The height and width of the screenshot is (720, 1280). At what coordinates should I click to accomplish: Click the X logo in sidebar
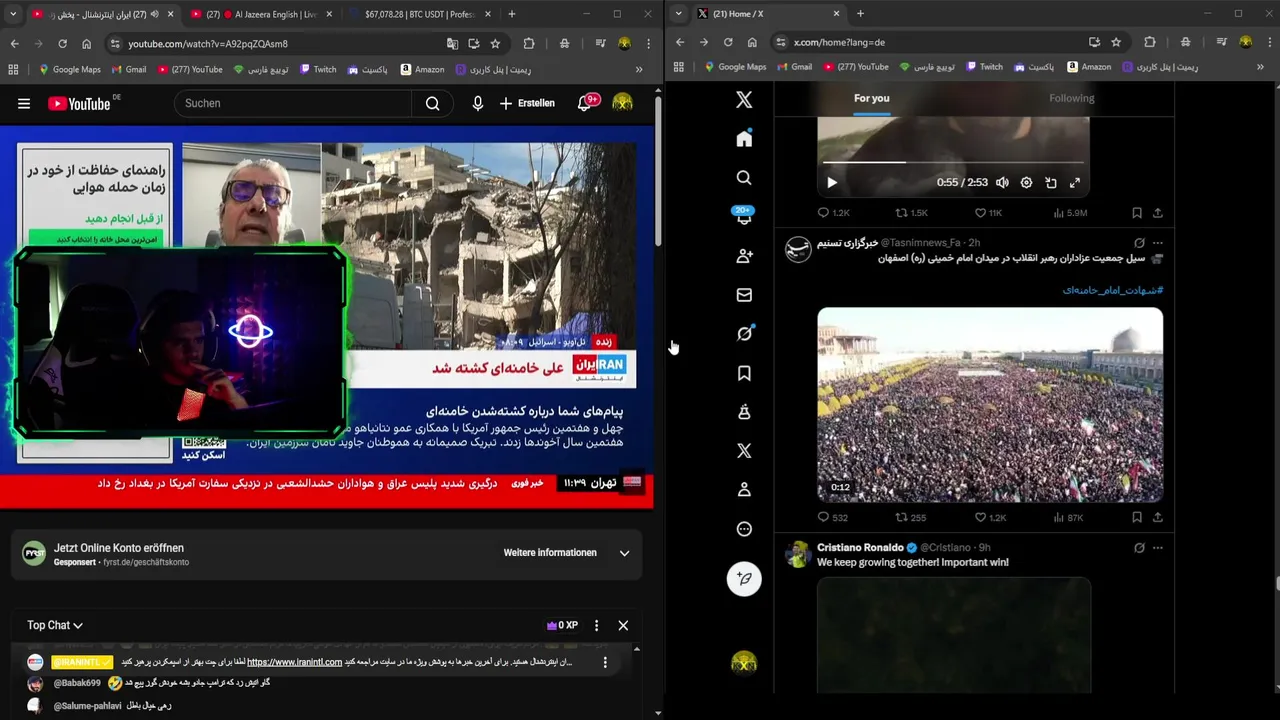click(x=744, y=100)
